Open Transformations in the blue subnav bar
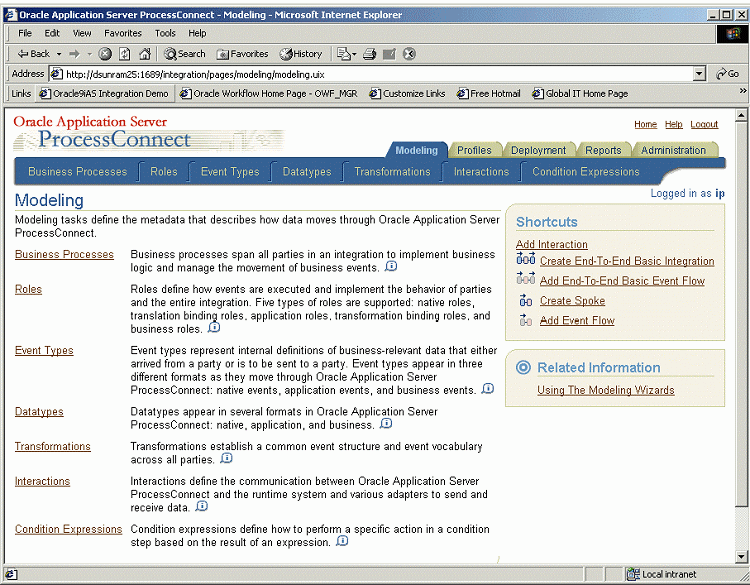This screenshot has width=750, height=585. point(392,172)
